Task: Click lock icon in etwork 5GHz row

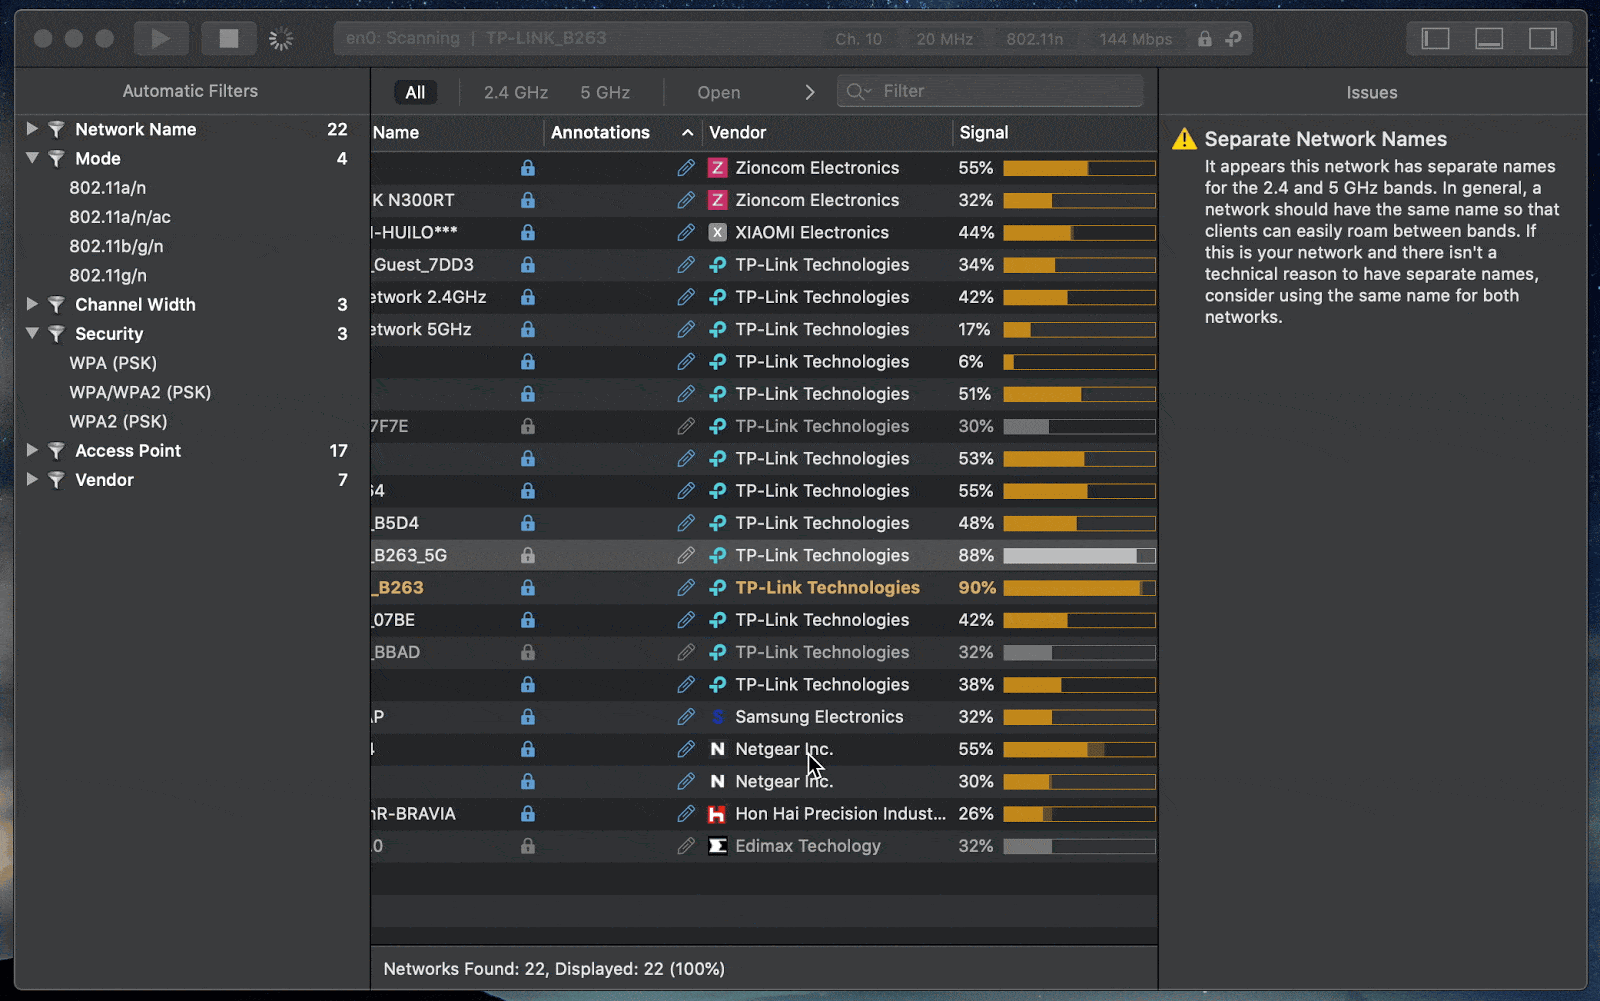Action: pos(528,329)
